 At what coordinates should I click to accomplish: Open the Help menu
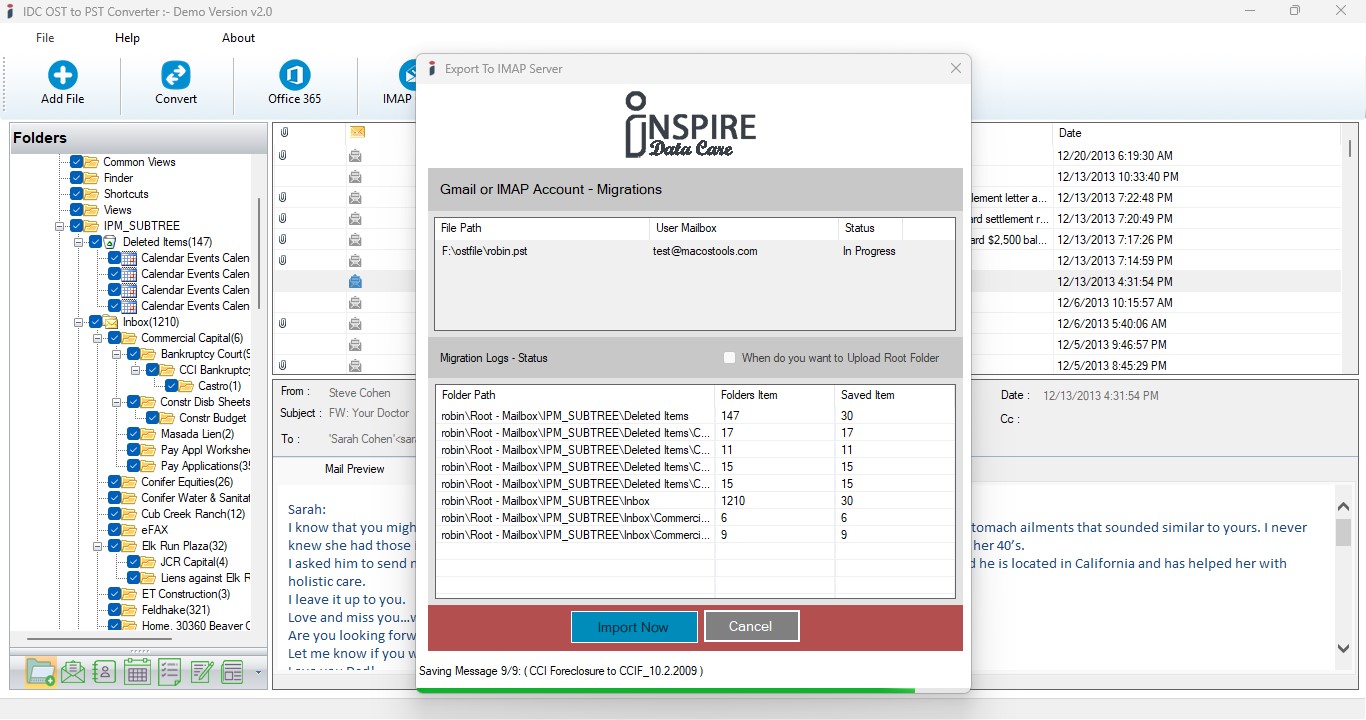tap(127, 38)
